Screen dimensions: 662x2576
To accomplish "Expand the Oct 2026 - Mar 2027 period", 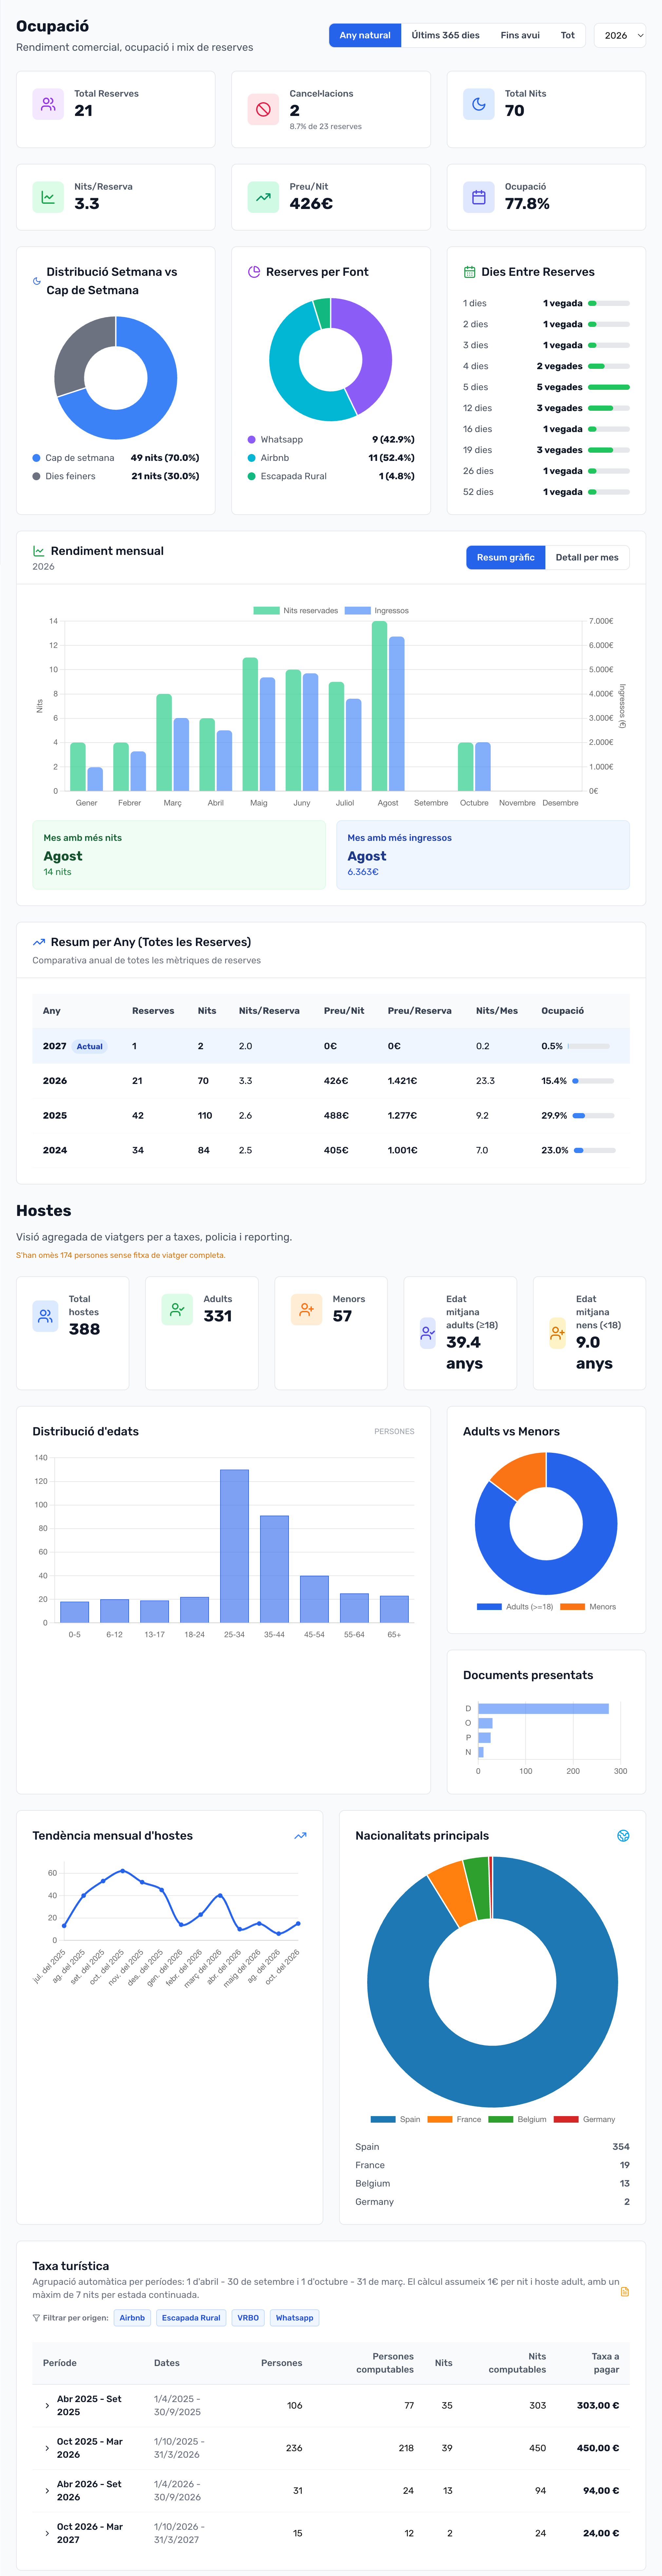I will tap(47, 2533).
